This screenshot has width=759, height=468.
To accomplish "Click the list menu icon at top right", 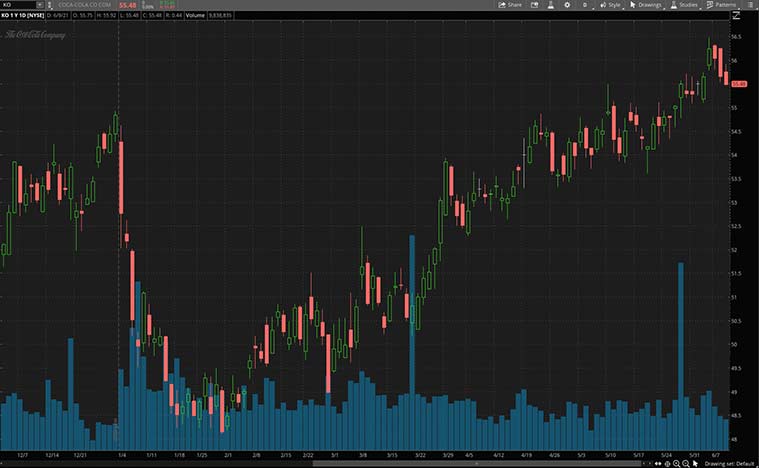I will [x=752, y=5].
